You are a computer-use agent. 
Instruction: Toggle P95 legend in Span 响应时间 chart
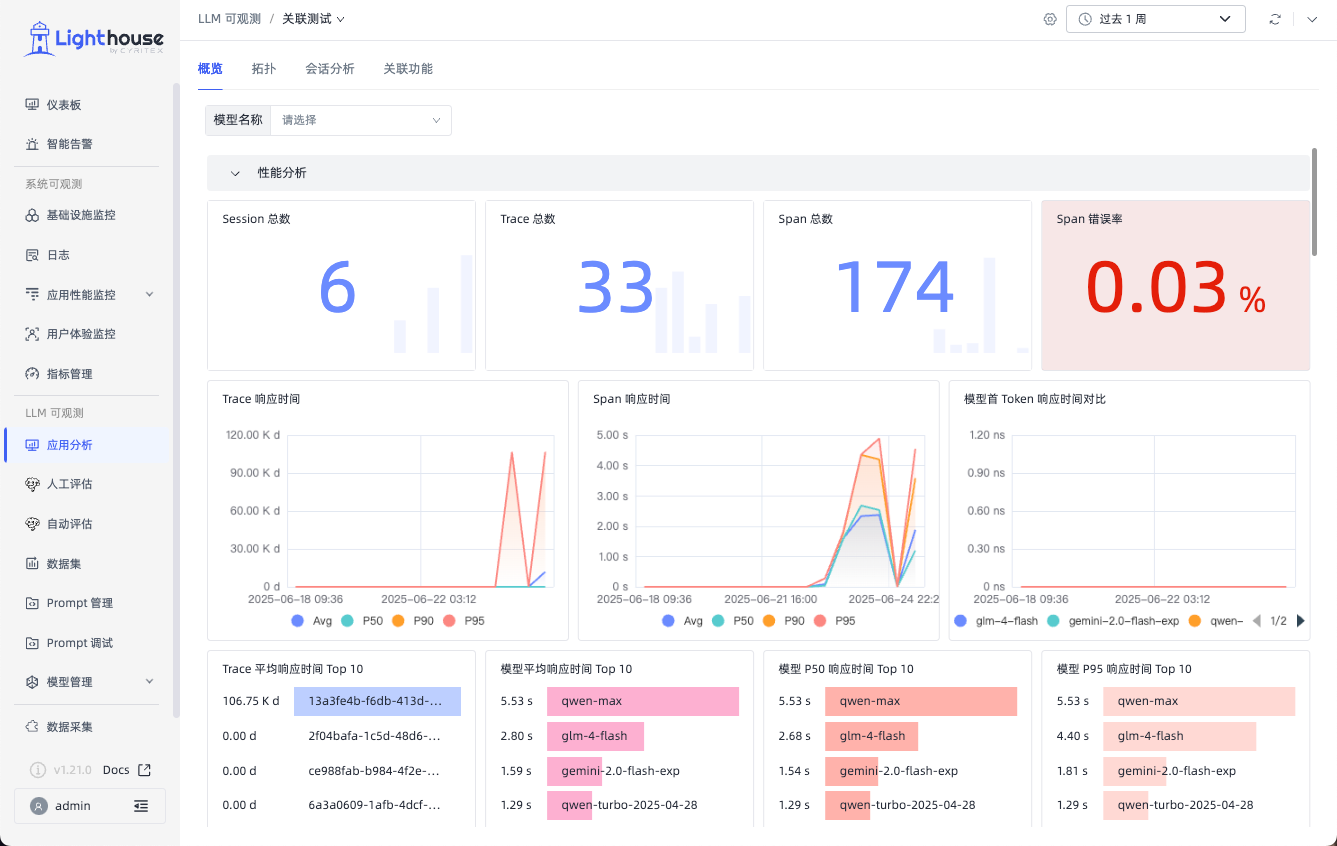pyautogui.click(x=834, y=621)
